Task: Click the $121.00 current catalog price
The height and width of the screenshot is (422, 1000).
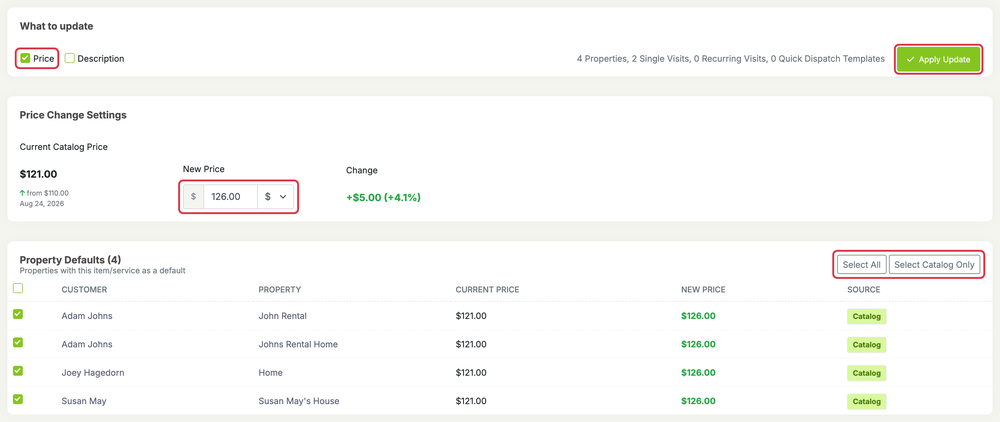Action: point(38,174)
